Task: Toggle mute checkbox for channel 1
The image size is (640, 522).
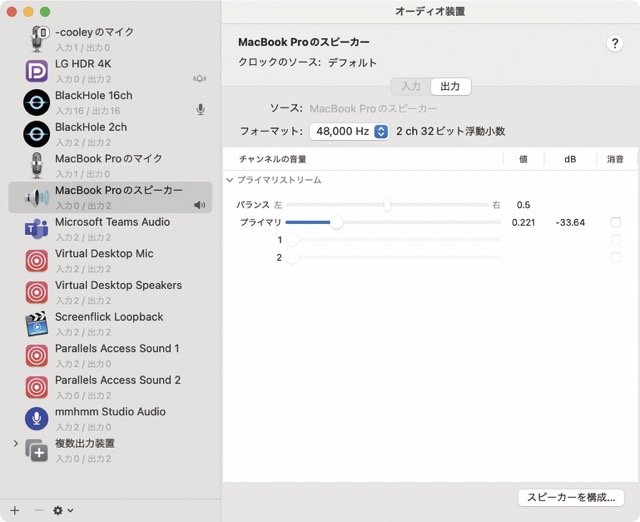Action: click(616, 240)
